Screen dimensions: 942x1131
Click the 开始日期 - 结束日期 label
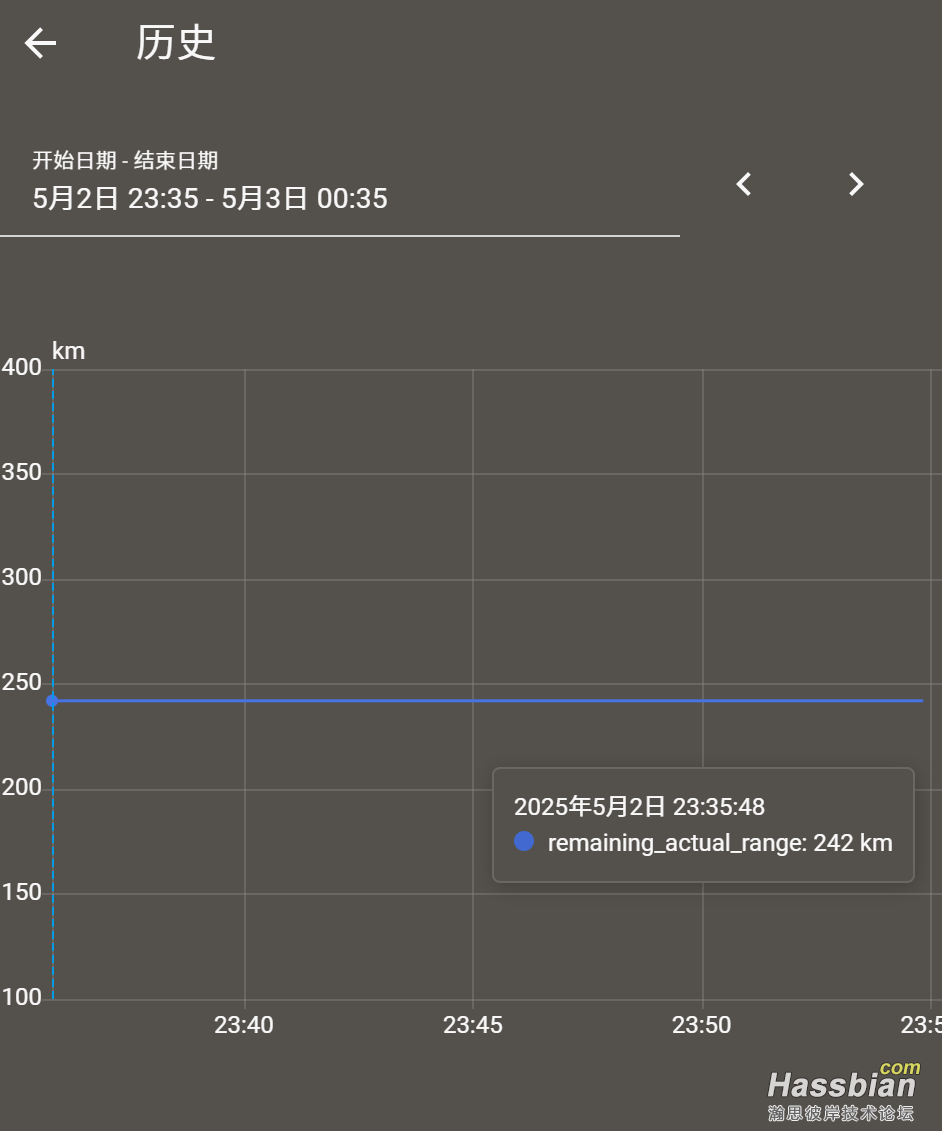[125, 160]
